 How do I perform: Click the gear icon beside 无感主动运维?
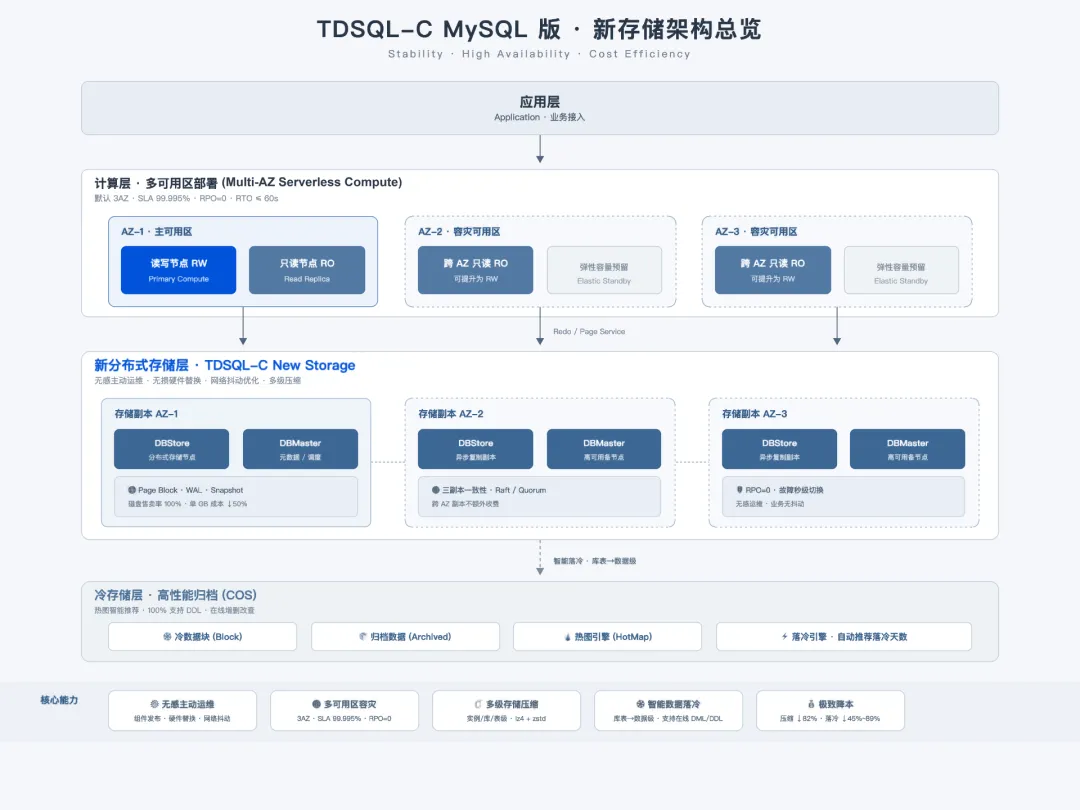(154, 704)
